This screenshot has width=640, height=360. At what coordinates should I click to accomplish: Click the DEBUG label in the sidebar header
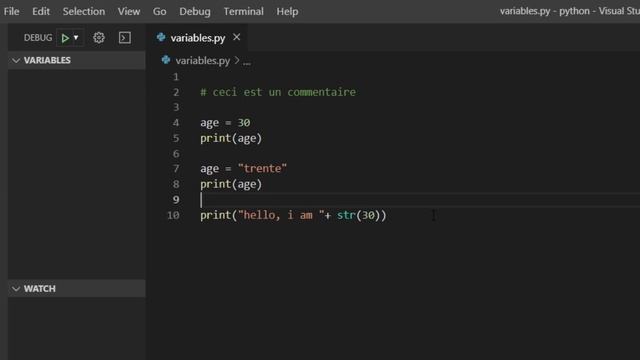point(38,38)
